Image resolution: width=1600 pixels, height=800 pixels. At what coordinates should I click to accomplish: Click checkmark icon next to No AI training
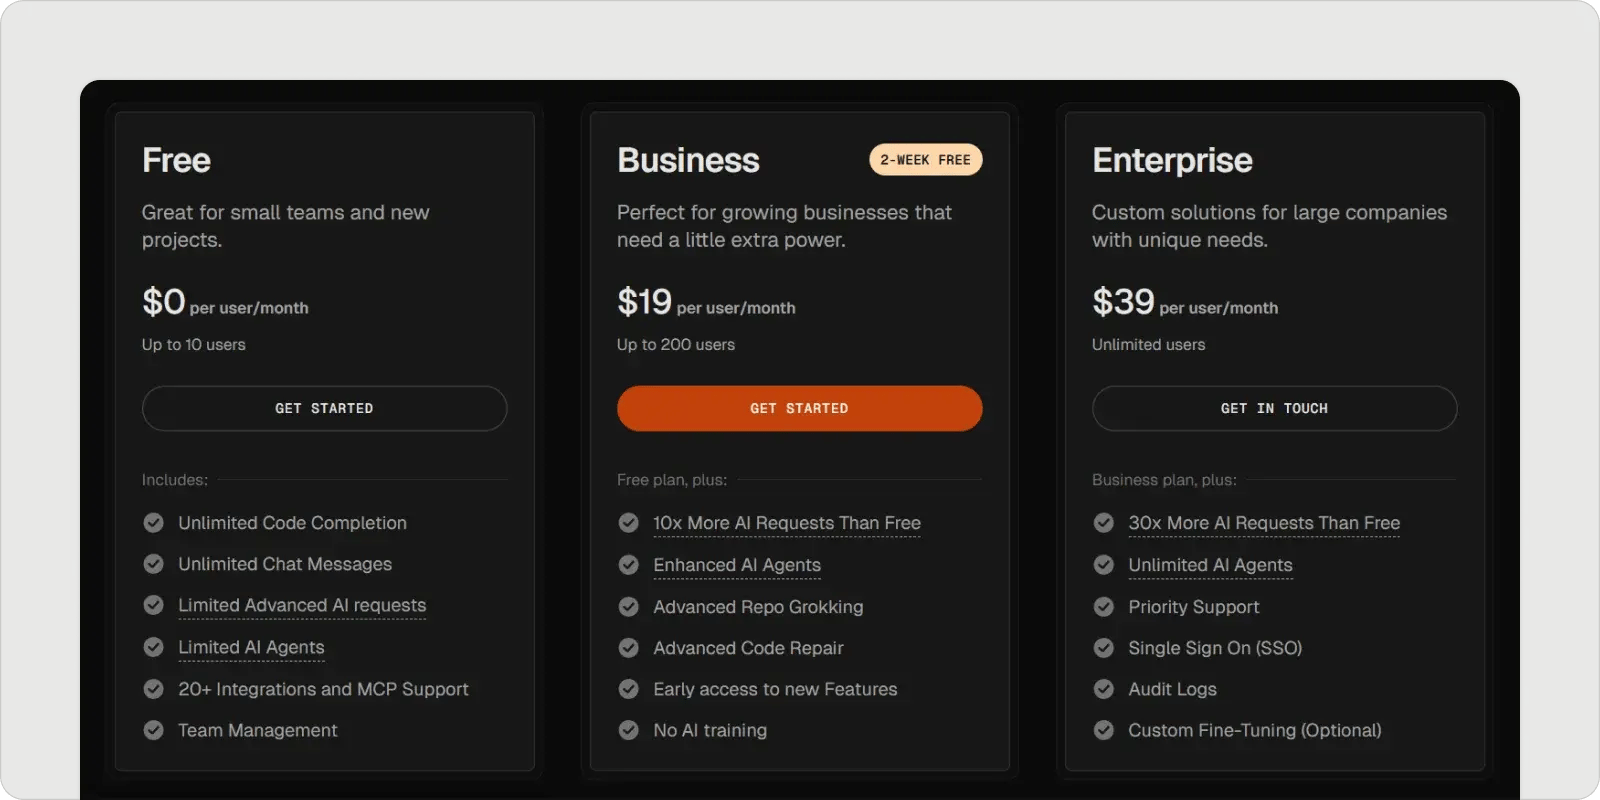(628, 730)
